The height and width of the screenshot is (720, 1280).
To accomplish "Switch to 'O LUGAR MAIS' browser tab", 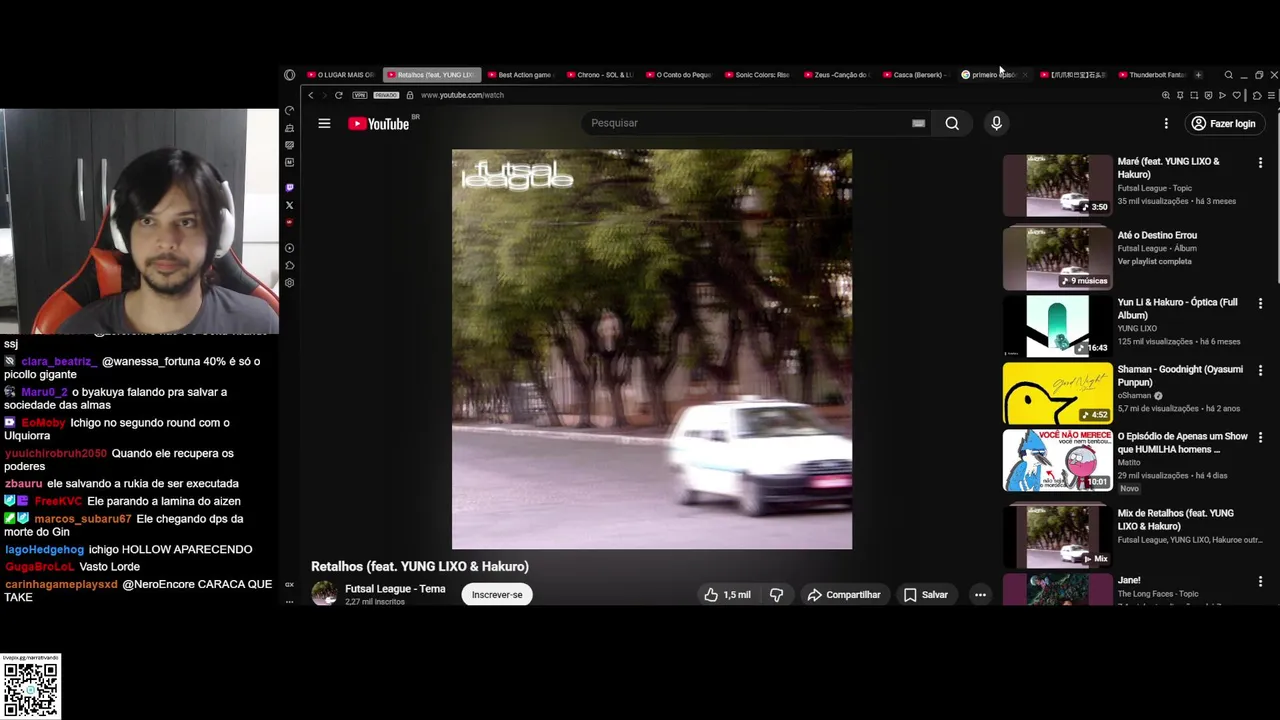I will pos(341,75).
